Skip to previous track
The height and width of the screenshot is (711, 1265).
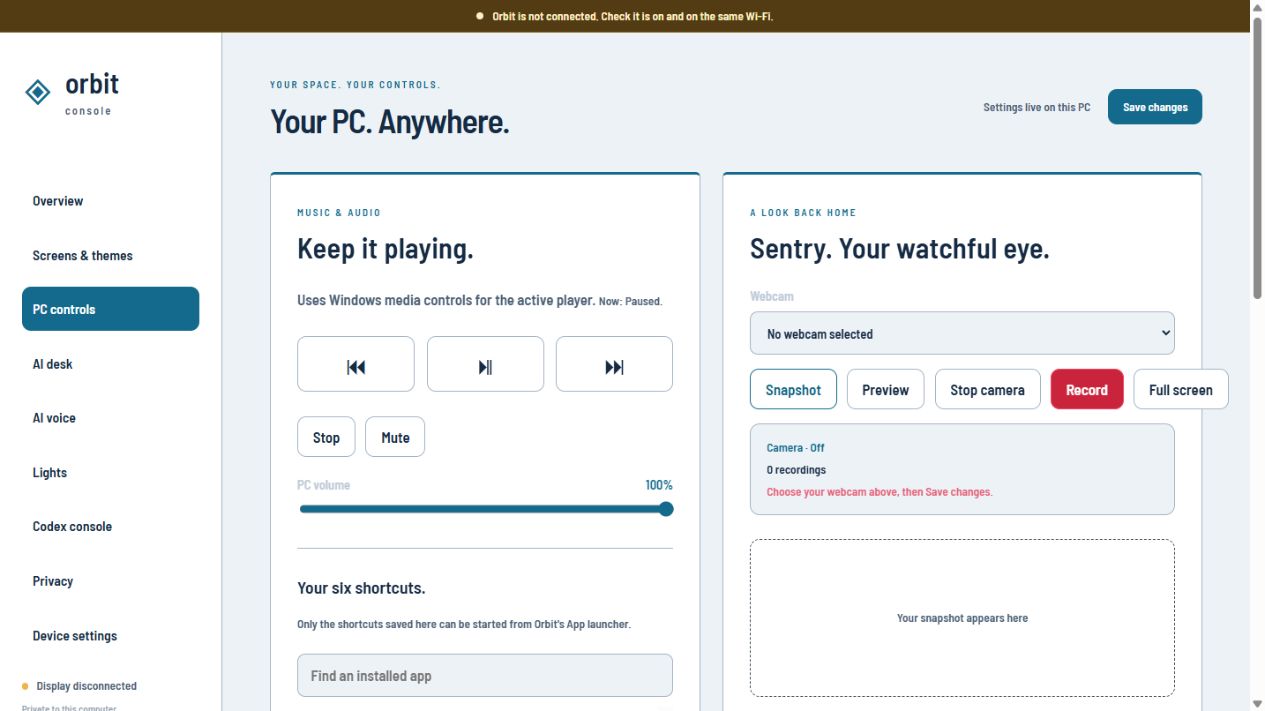355,364
